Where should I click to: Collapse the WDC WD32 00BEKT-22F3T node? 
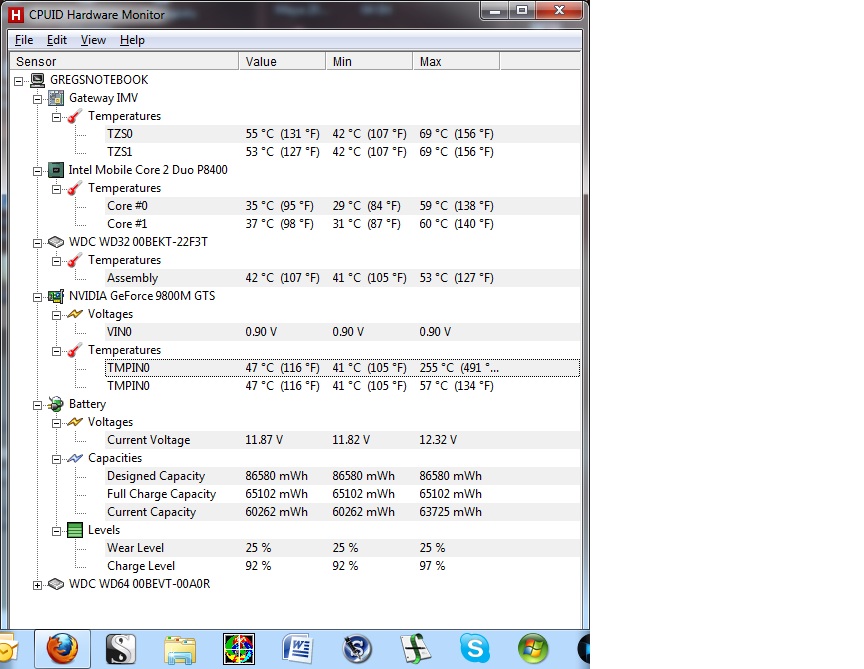(x=37, y=243)
